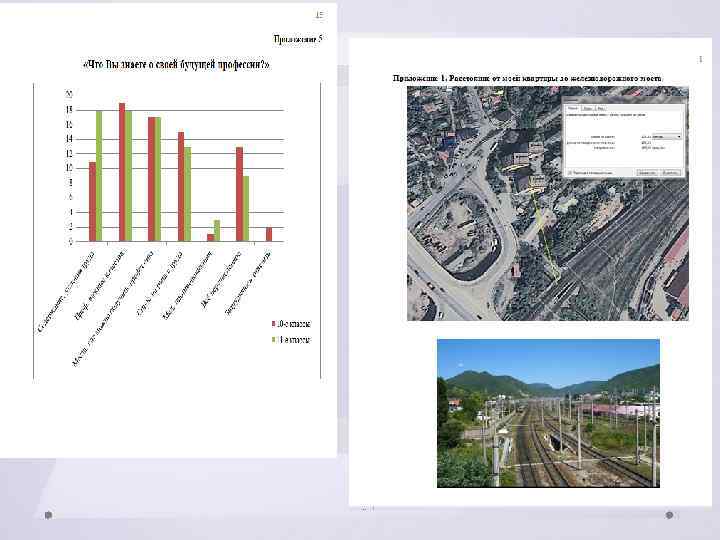Click the chart title about future profession
The width and height of the screenshot is (720, 540).
coord(176,65)
